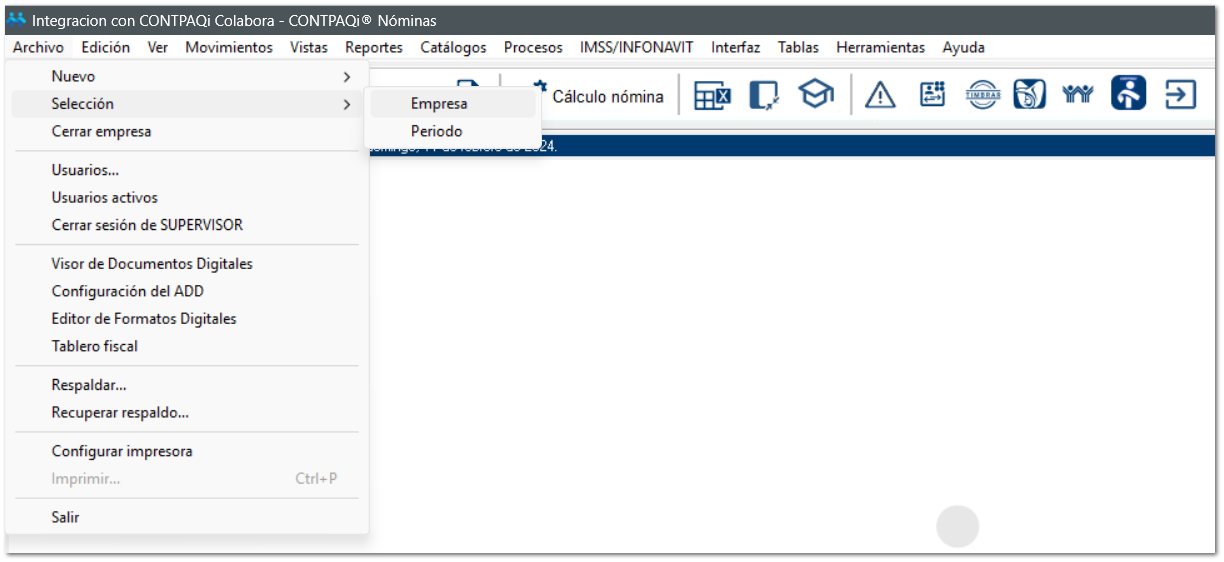Click the dotted-panel icon left of TIMBRAR
This screenshot has height=562, width=1224.
(933, 94)
